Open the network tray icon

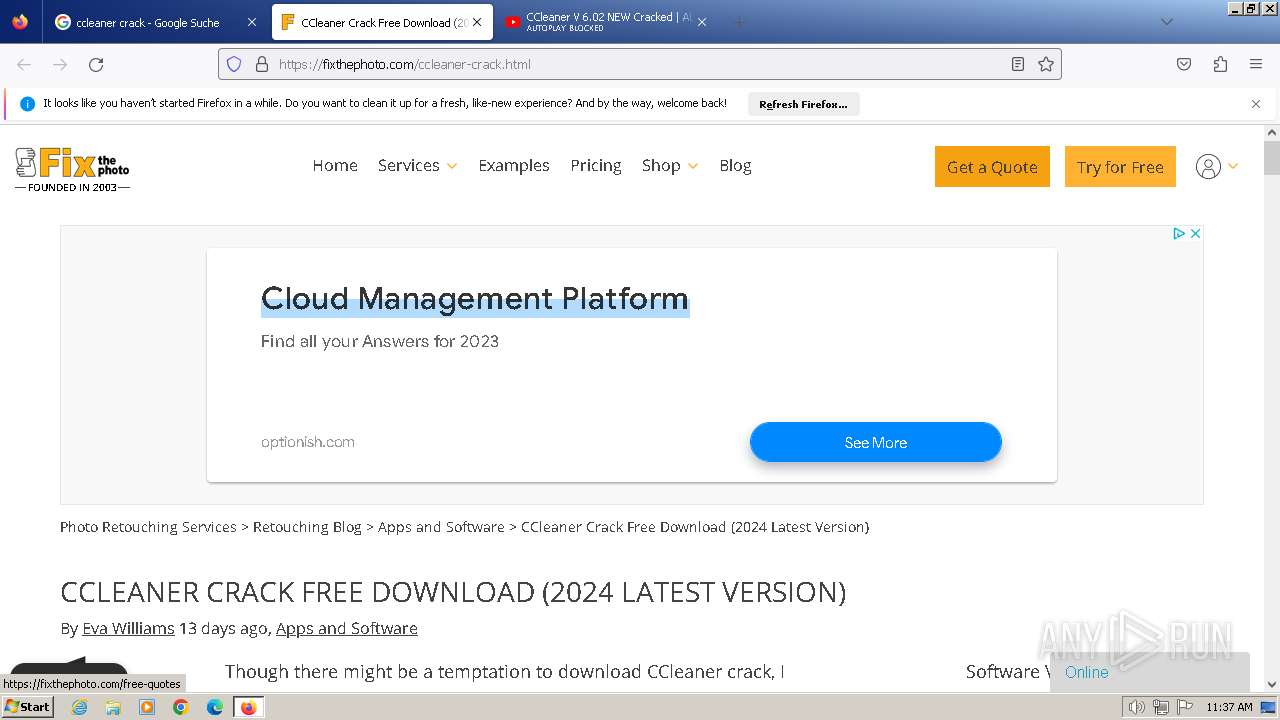point(1161,707)
